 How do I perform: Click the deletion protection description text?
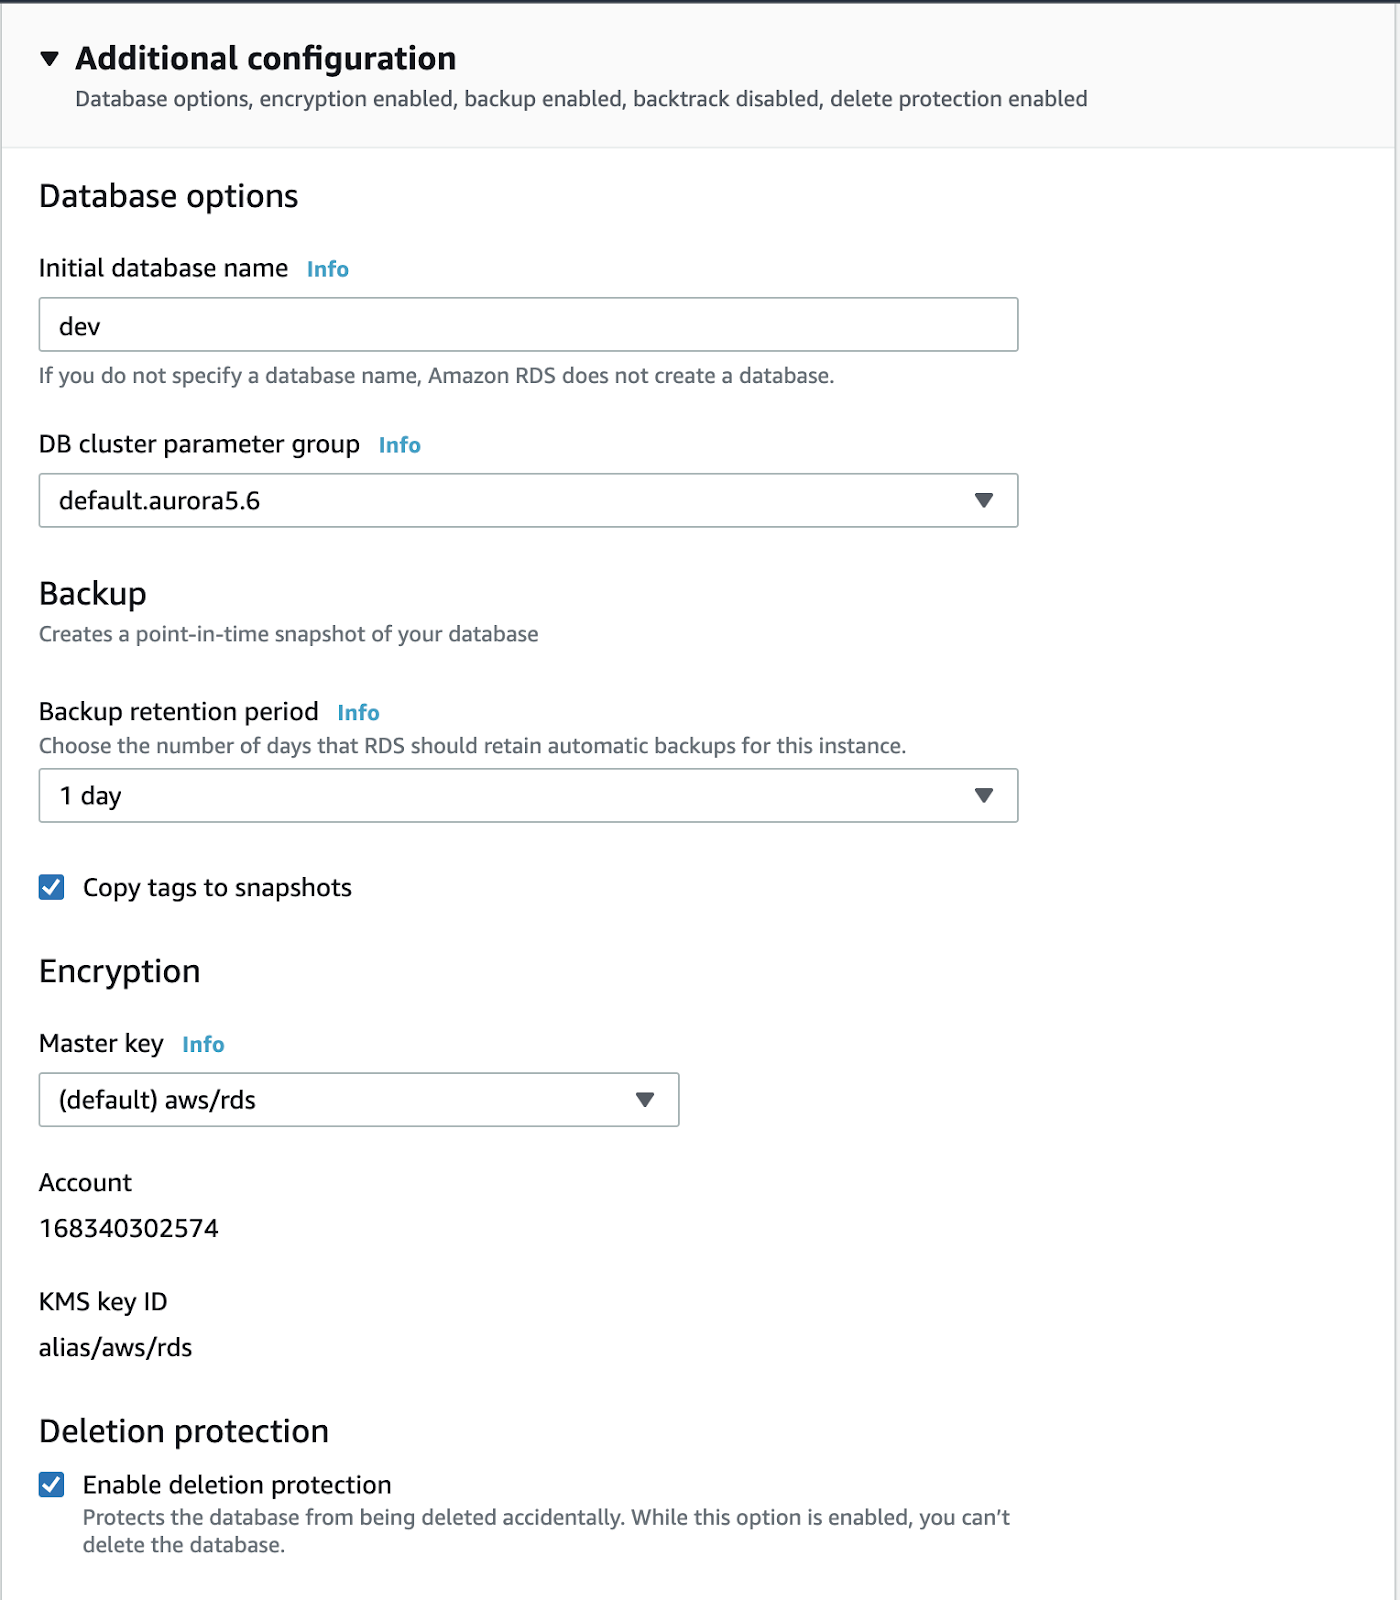[546, 1531]
